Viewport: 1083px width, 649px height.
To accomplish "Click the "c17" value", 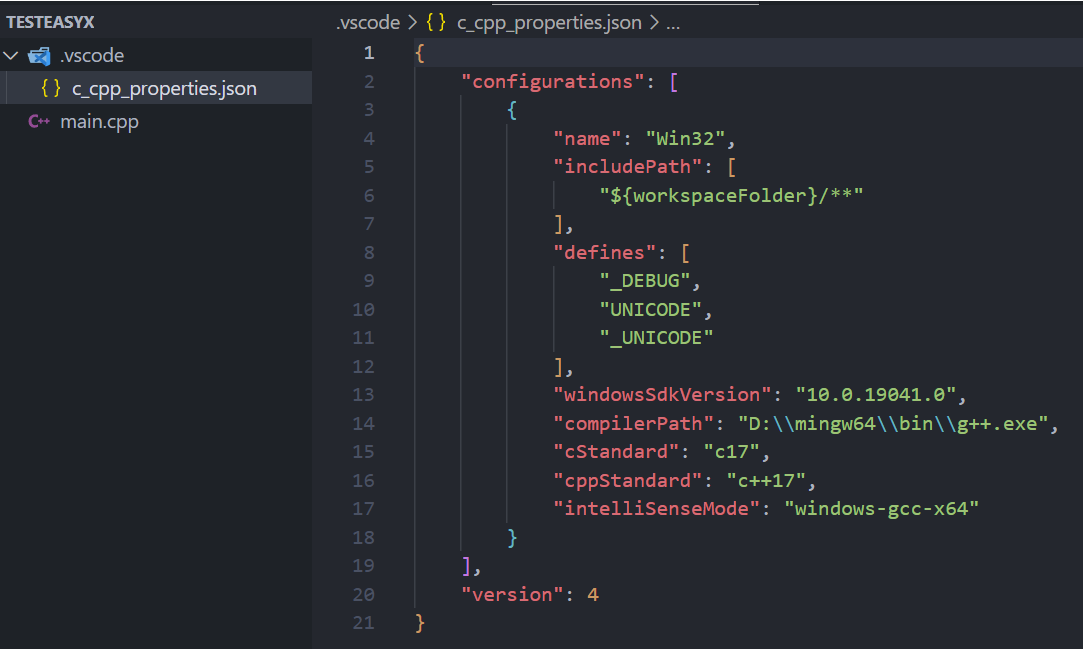I will (731, 452).
